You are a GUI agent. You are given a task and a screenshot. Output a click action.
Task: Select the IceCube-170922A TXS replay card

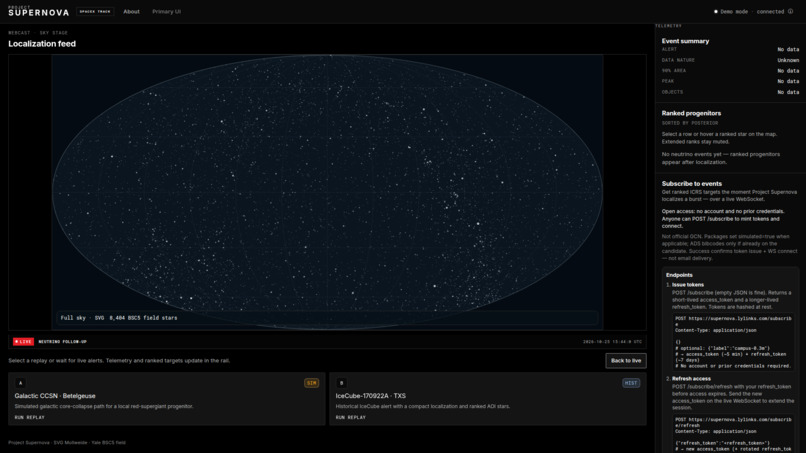pos(488,399)
